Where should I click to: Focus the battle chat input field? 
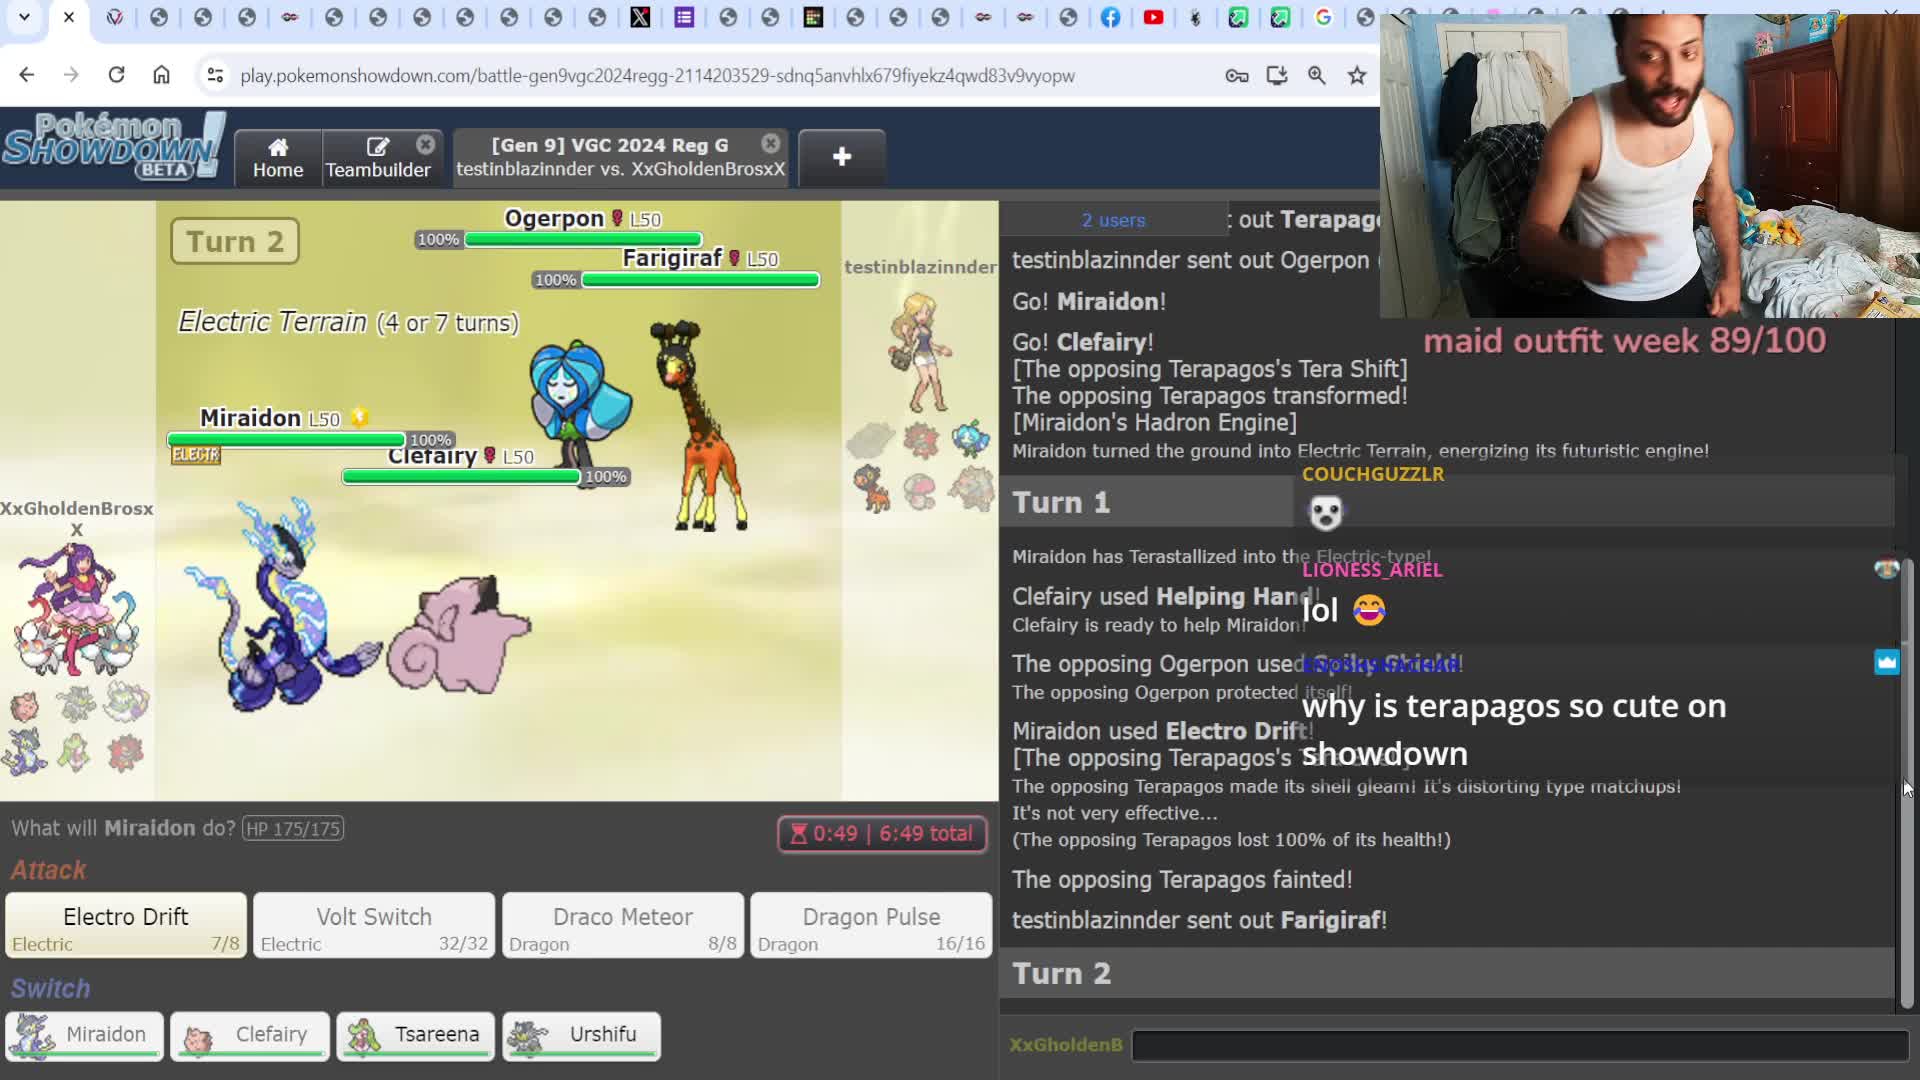tap(1520, 1045)
